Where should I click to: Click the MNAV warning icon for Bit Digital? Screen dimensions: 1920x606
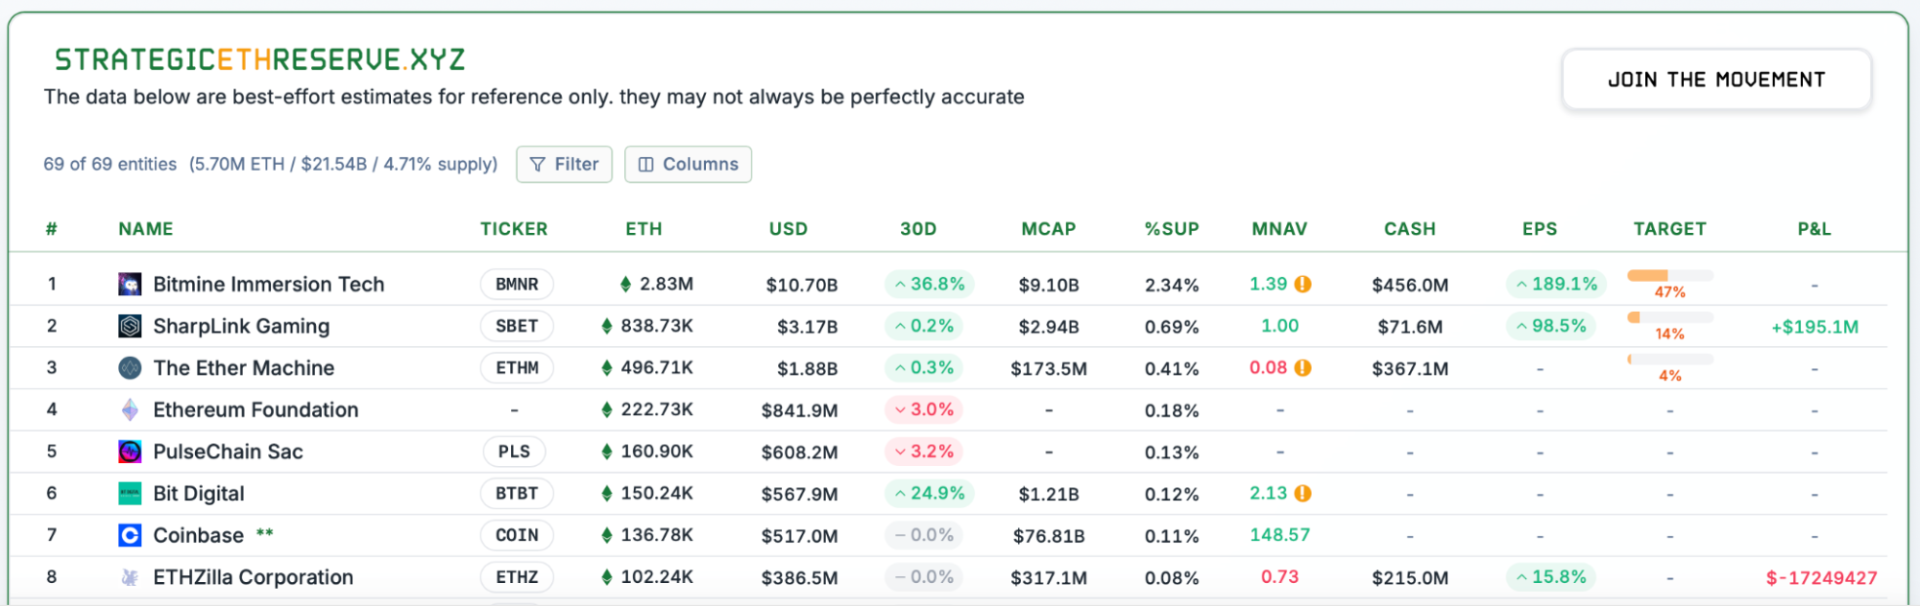(x=1303, y=494)
